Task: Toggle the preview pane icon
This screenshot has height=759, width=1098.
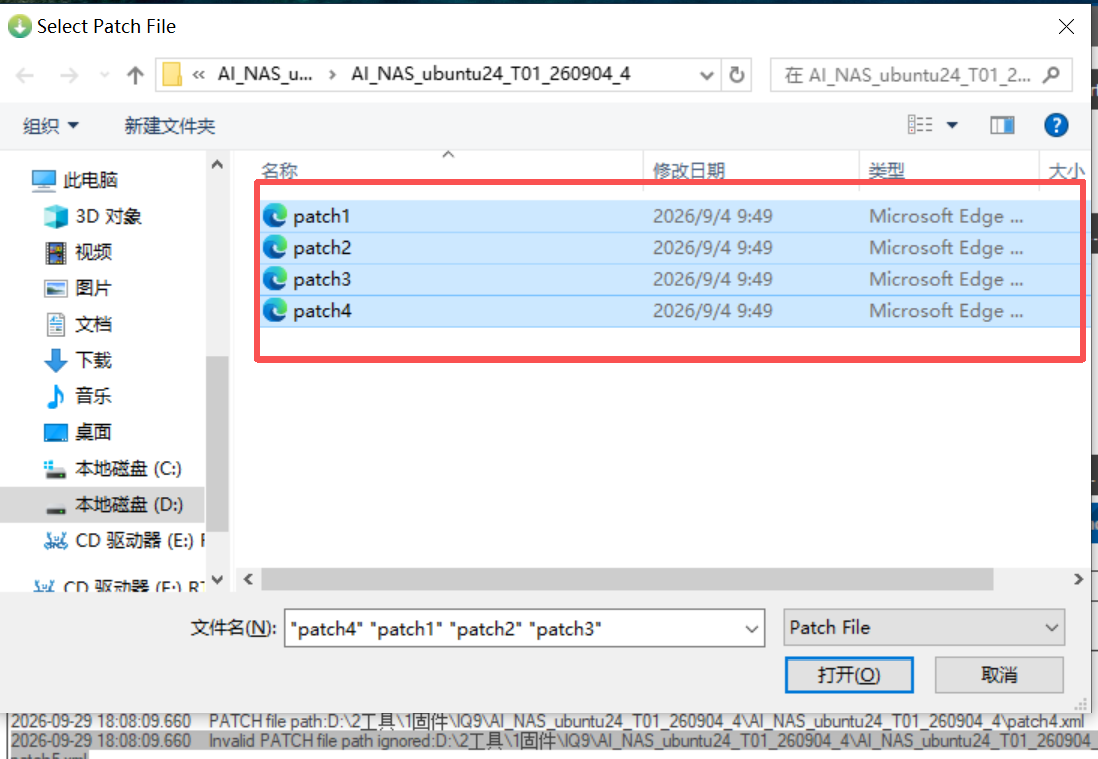Action: coord(1002,125)
